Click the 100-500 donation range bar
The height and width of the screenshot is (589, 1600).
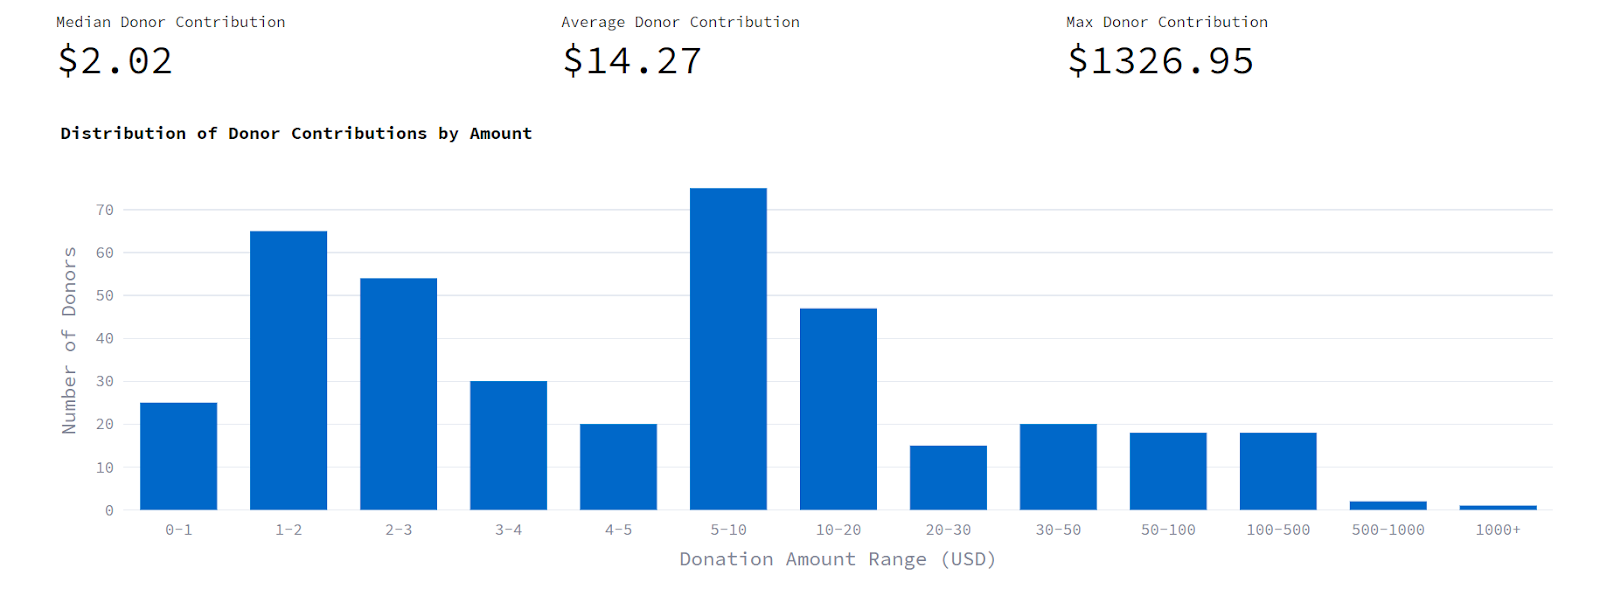1278,471
